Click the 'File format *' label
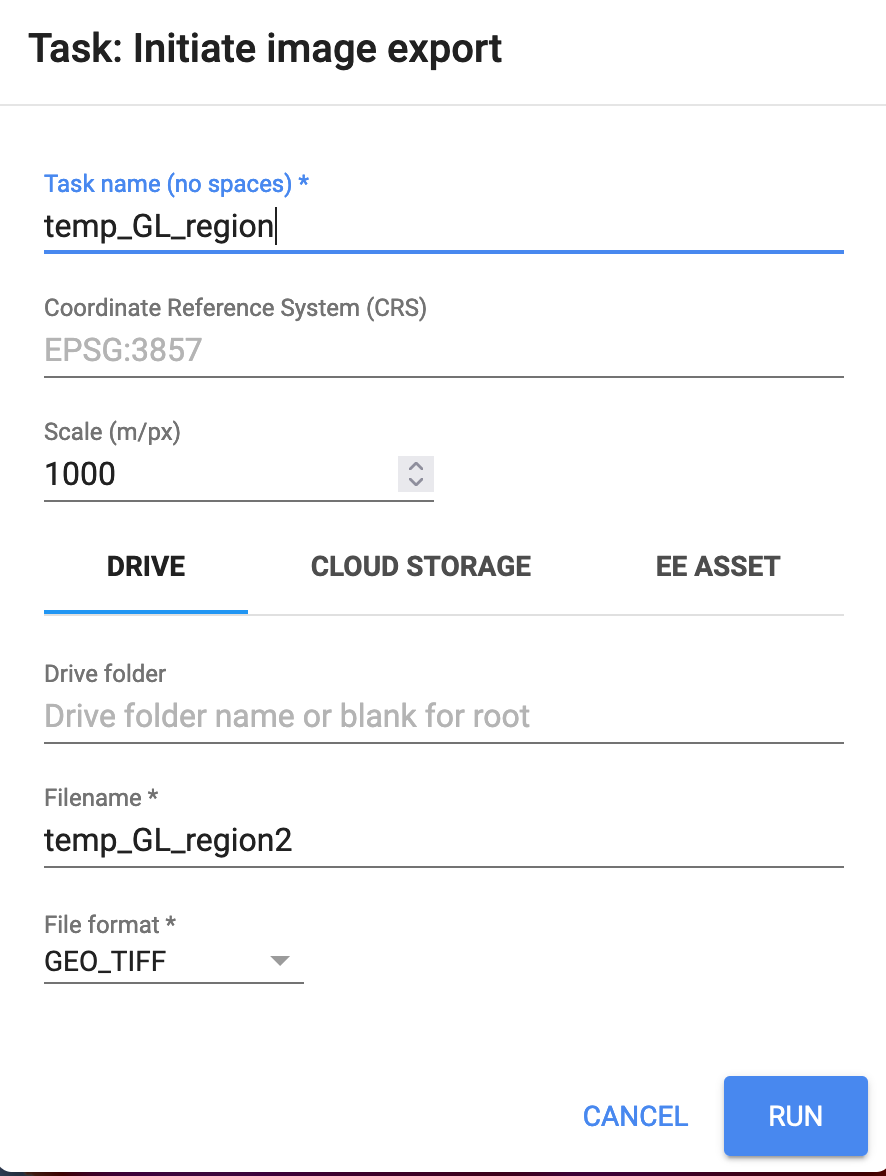Viewport: 886px width, 1176px height. 110,924
